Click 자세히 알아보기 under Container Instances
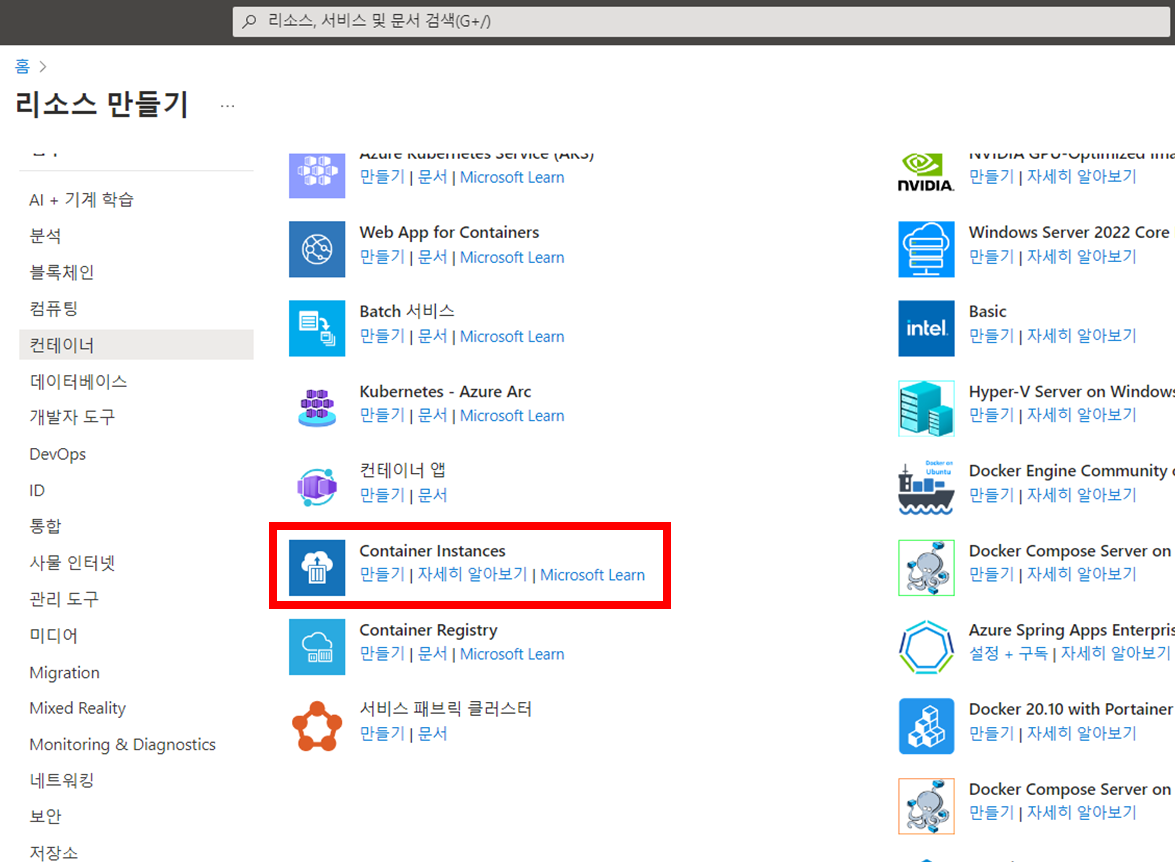This screenshot has height=862, width=1175. point(472,575)
